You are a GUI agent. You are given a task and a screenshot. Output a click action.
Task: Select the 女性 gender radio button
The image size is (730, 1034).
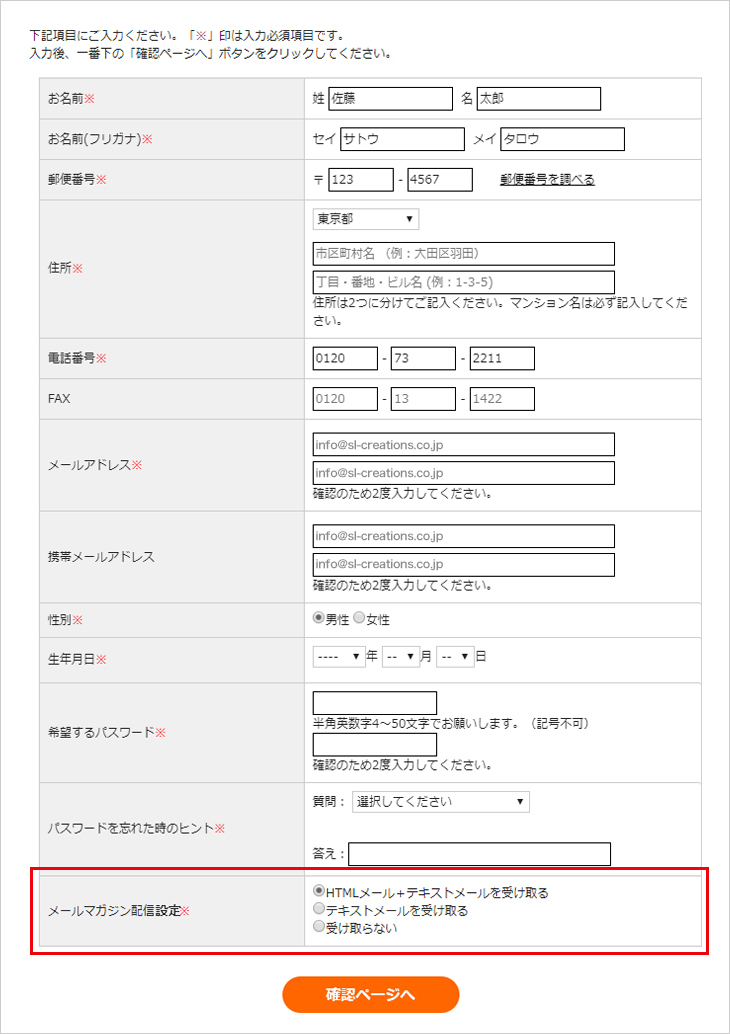(359, 619)
